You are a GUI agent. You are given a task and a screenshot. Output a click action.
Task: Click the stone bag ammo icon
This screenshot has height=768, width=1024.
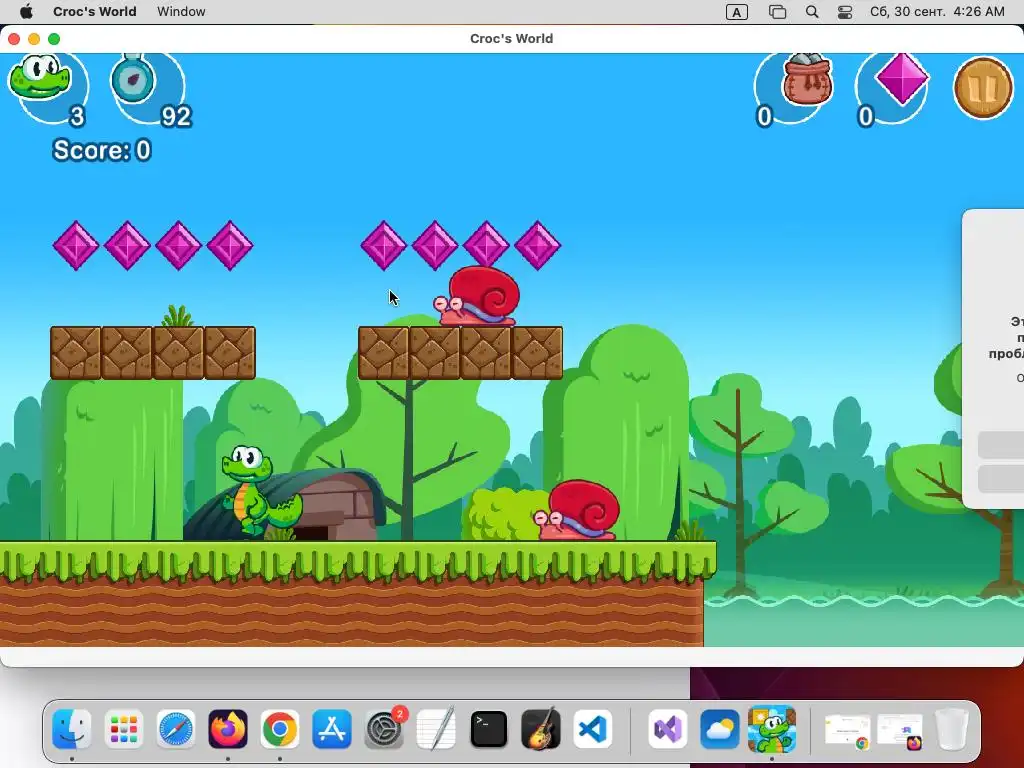point(808,79)
